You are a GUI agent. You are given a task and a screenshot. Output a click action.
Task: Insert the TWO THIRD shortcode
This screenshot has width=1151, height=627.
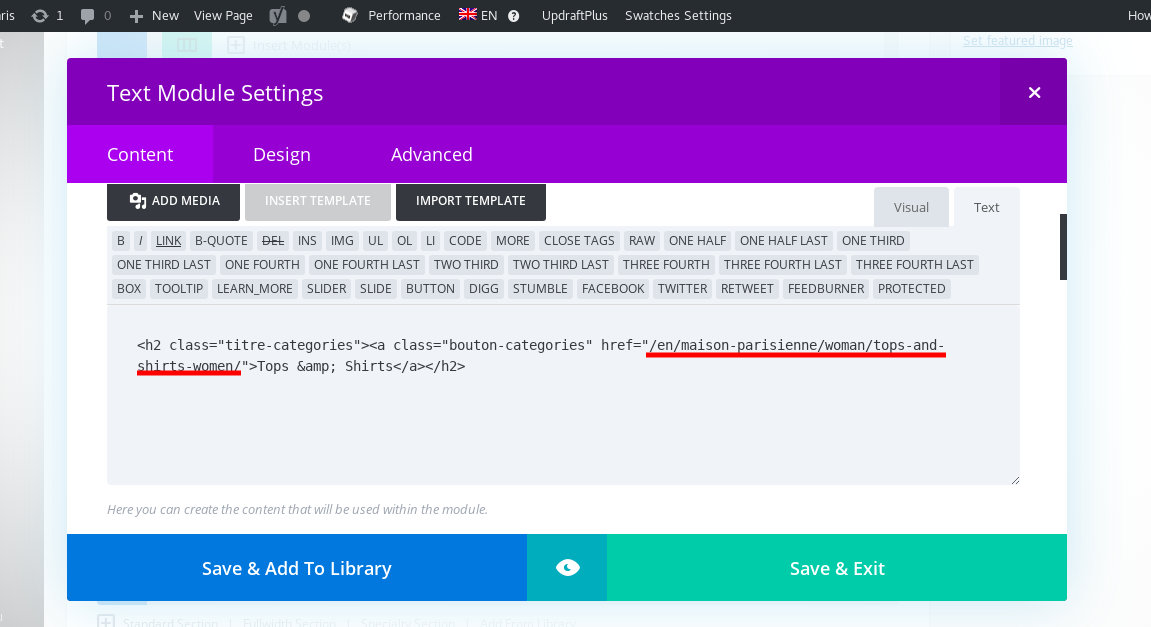coord(466,265)
